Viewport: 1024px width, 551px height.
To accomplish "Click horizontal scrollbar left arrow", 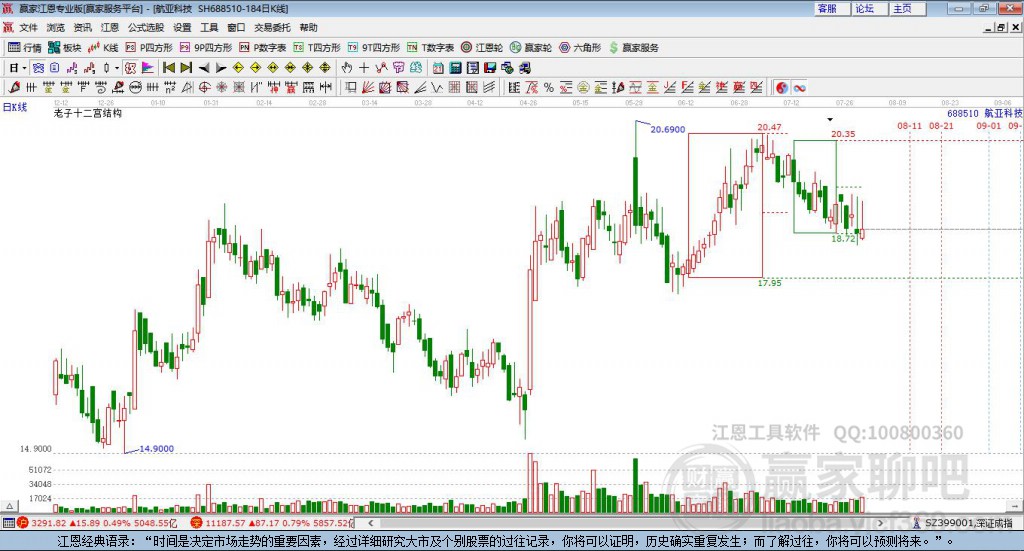I will (x=370, y=523).
